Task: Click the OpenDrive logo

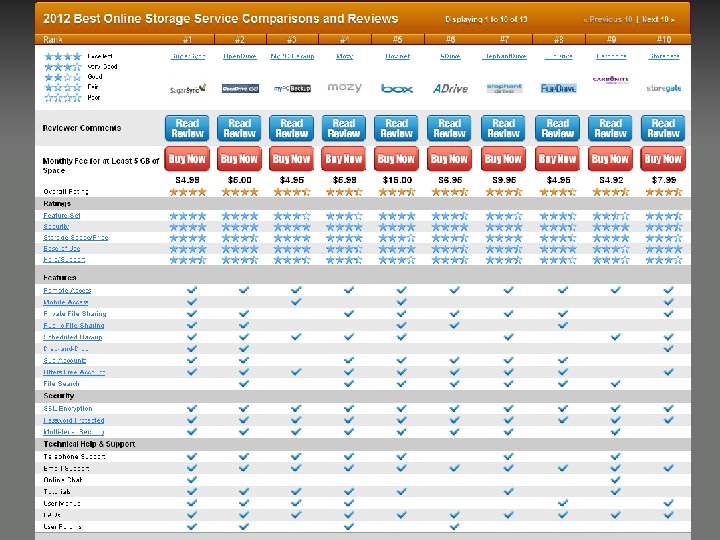Action: pos(240,89)
